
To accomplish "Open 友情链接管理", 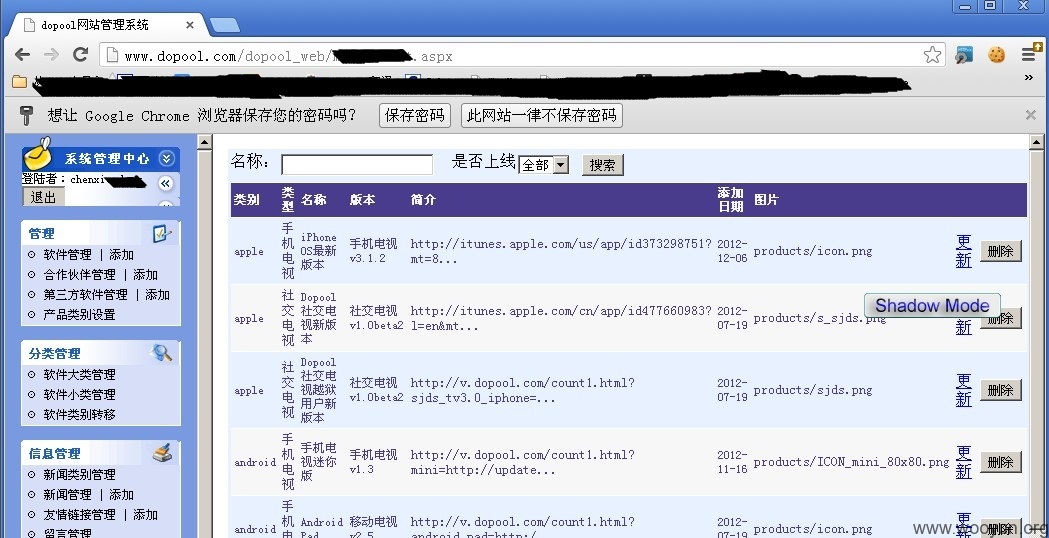I will (80, 515).
